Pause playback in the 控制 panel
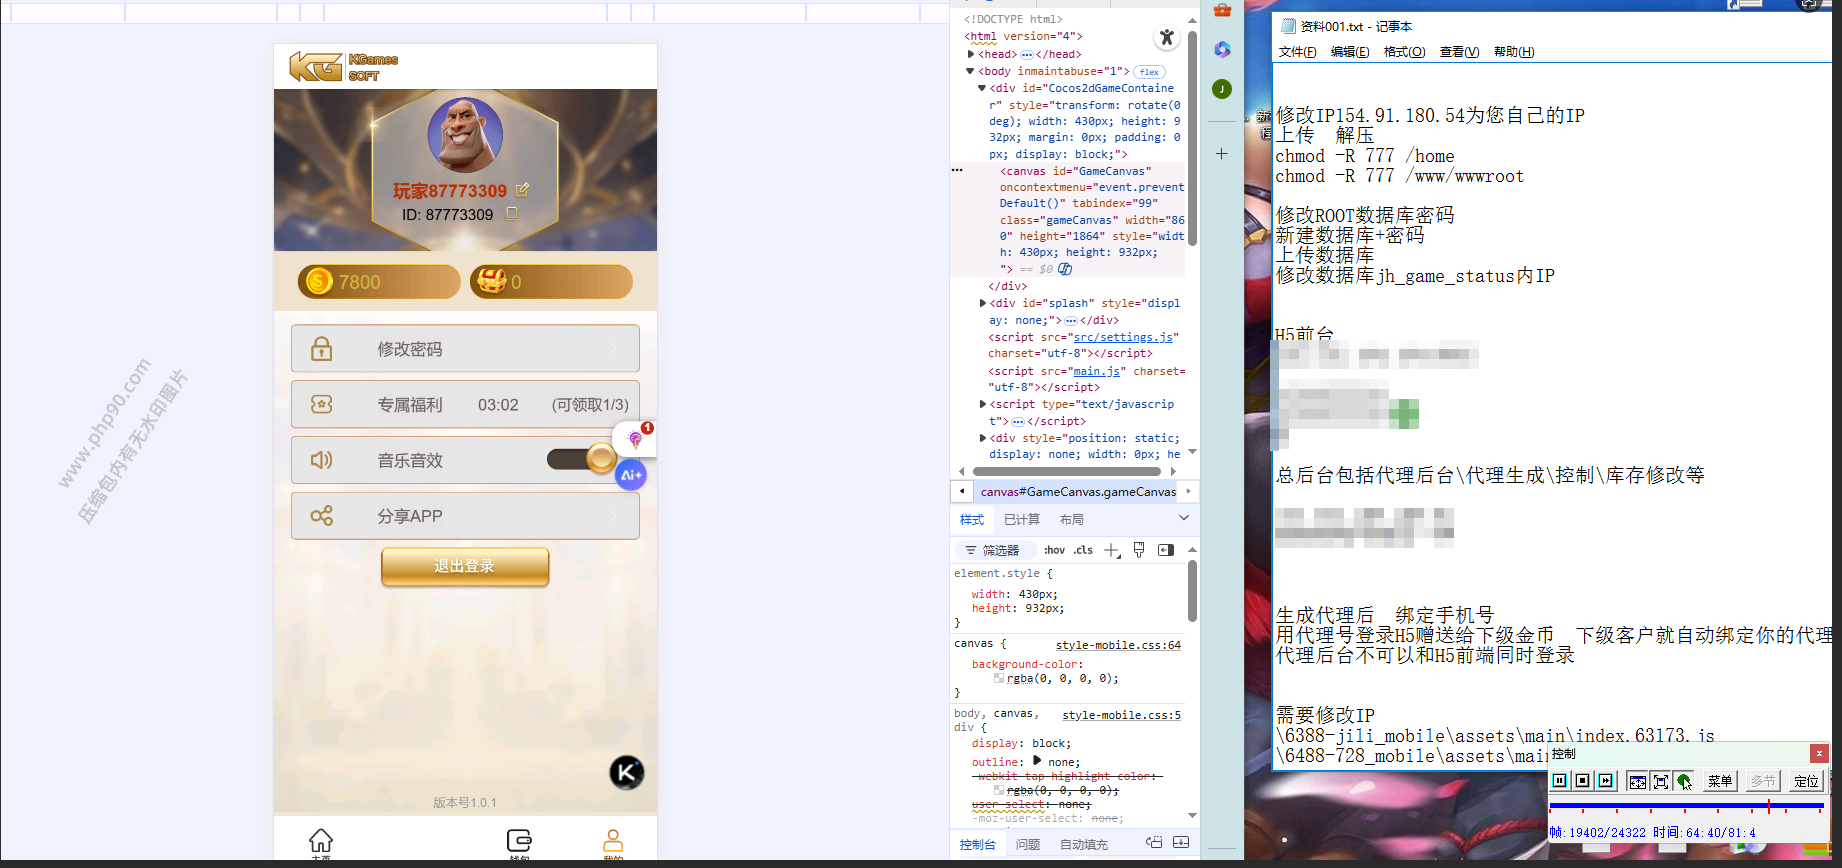 (x=1560, y=781)
